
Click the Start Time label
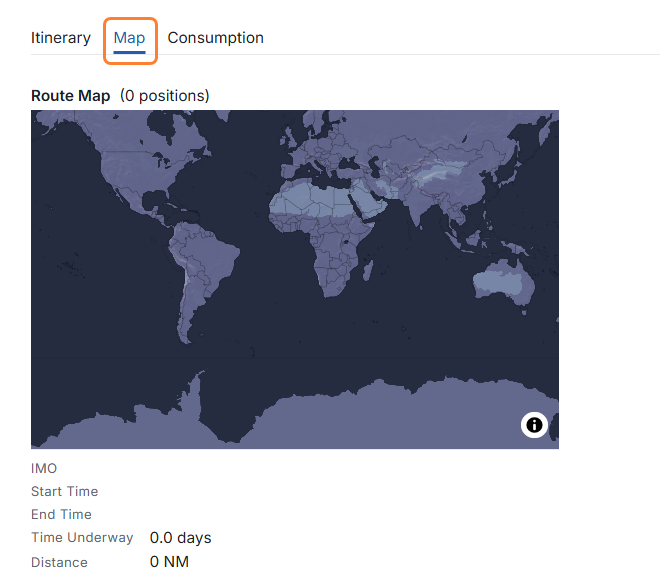(64, 491)
